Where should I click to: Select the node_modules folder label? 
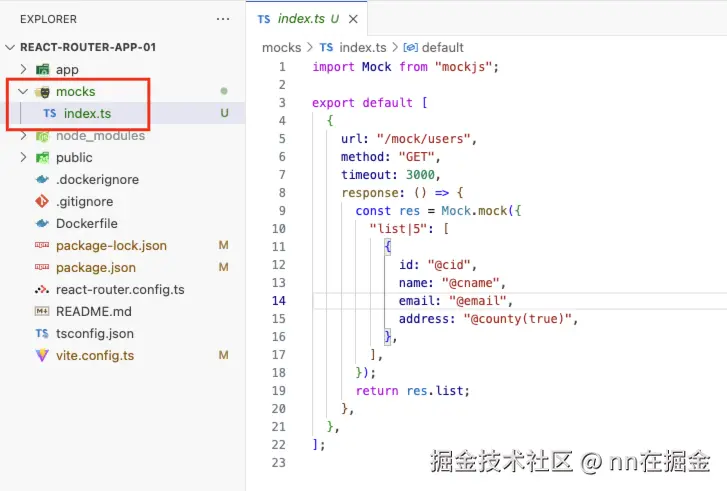(100, 135)
